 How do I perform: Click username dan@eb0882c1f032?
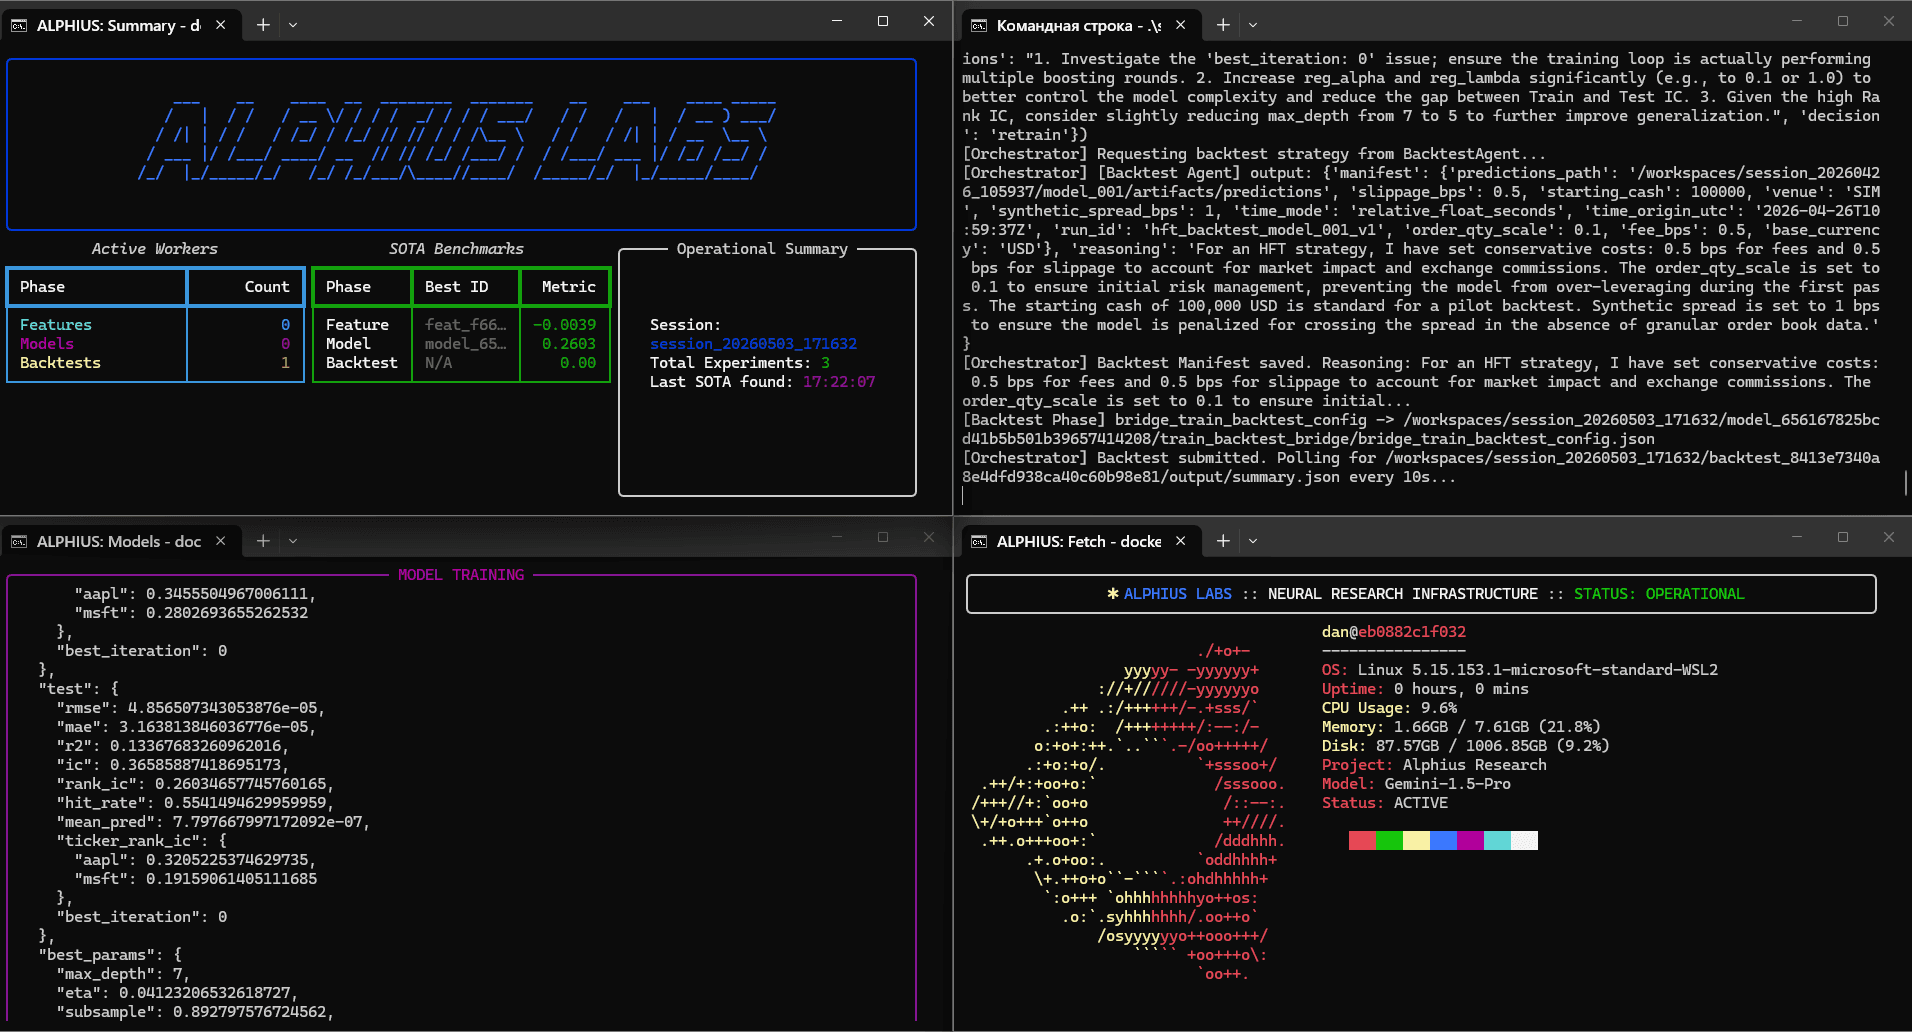pyautogui.click(x=1394, y=632)
